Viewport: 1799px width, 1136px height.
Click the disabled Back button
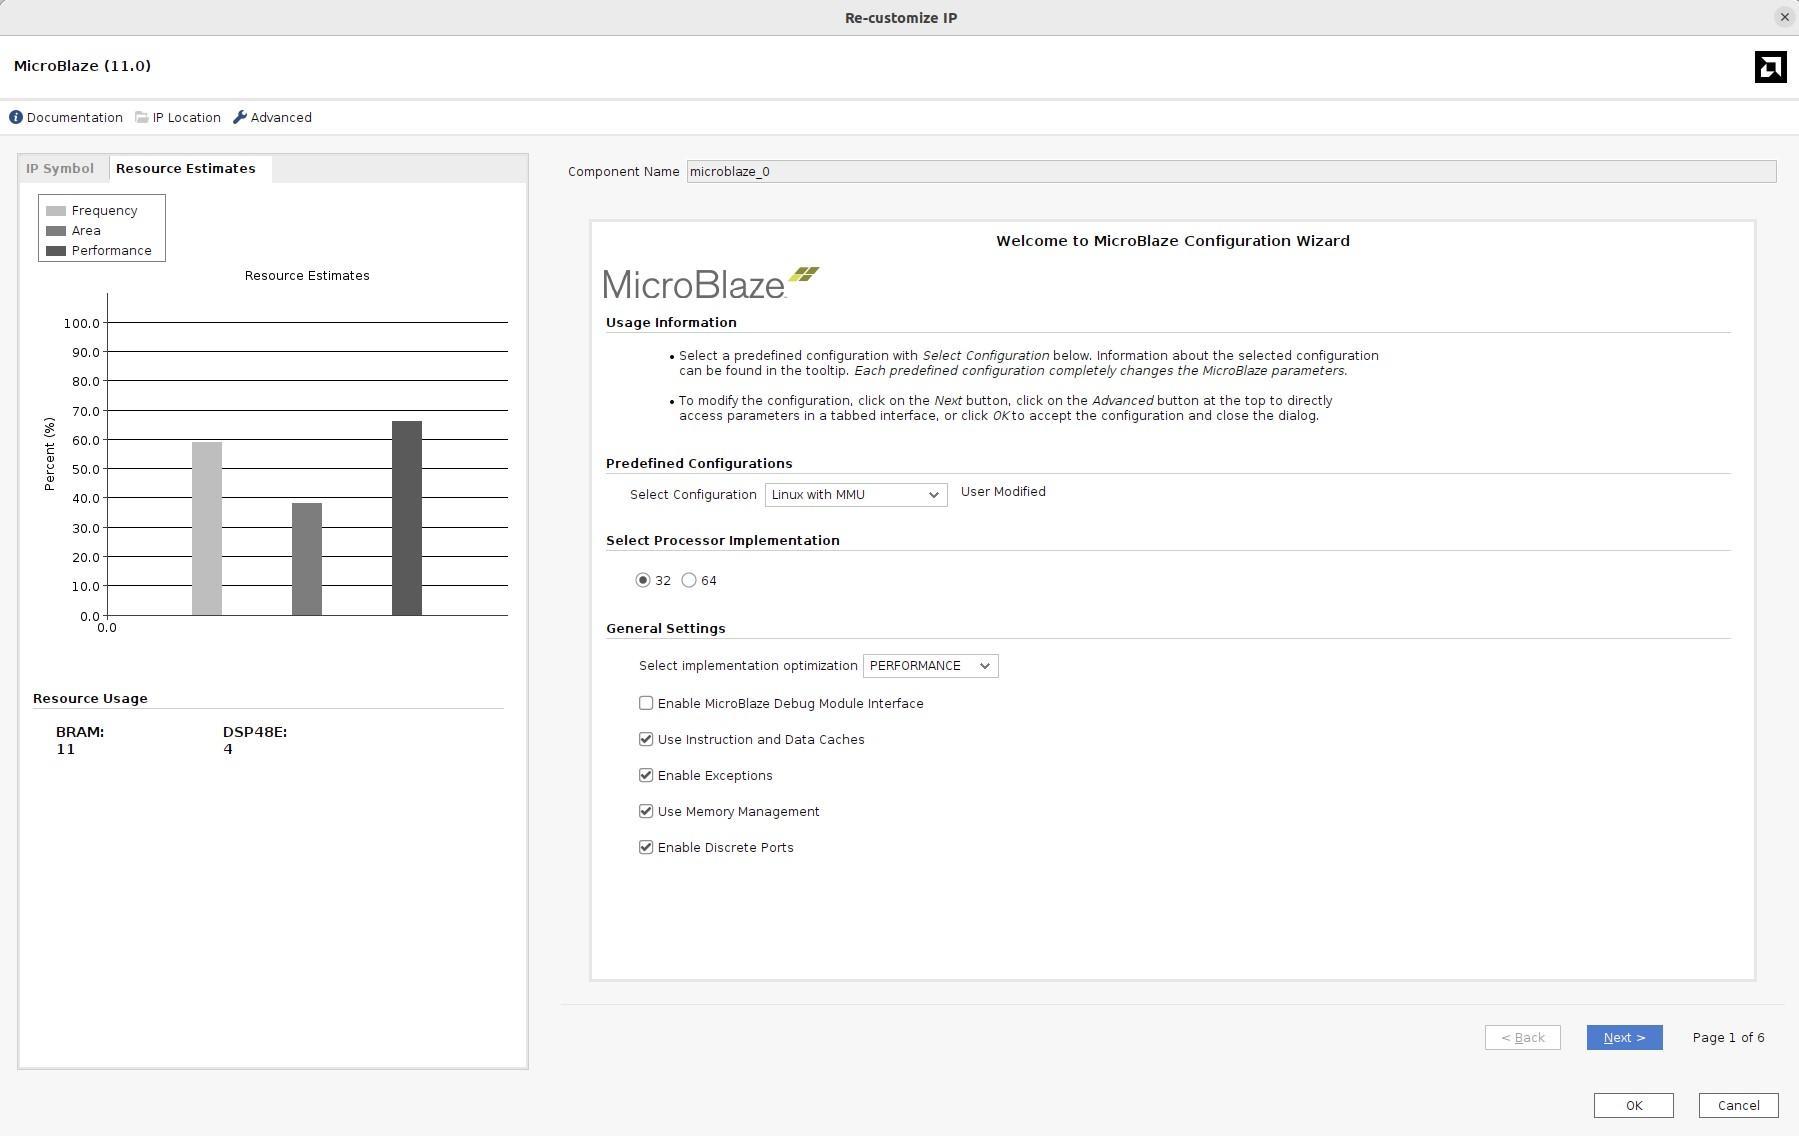pyautogui.click(x=1523, y=1037)
